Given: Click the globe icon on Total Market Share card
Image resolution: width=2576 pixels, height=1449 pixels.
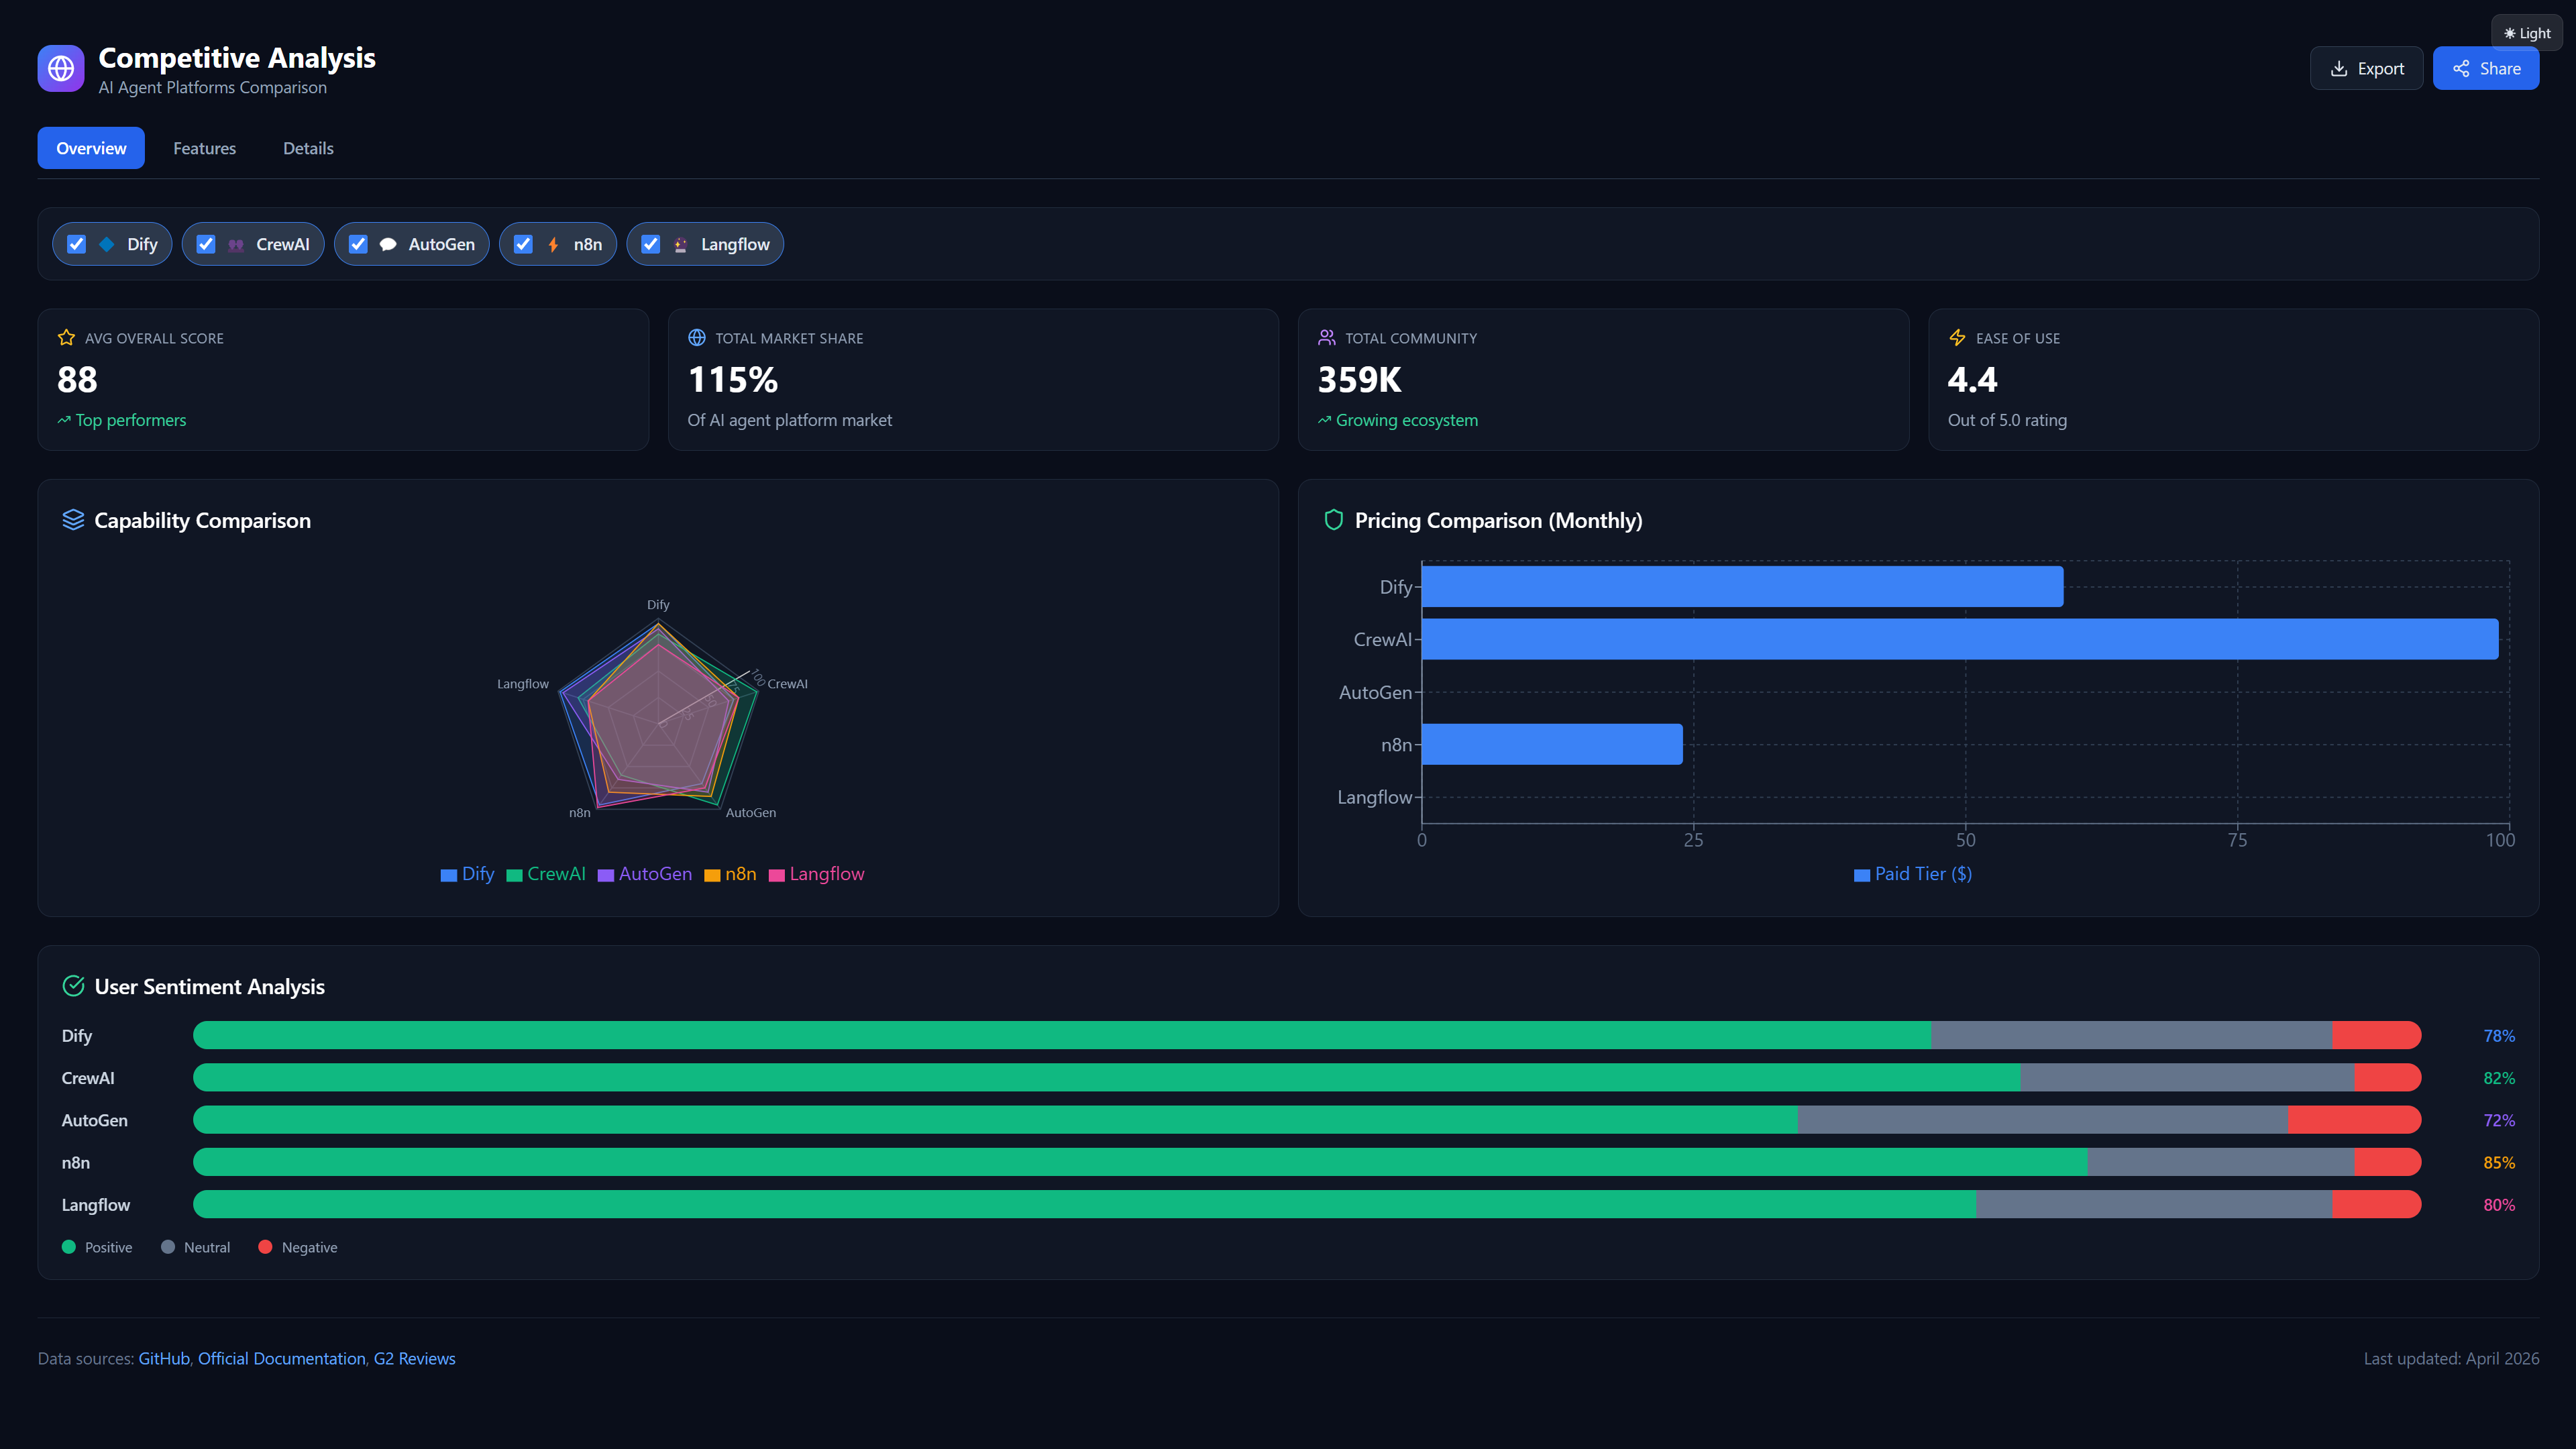Looking at the screenshot, I should coord(696,337).
